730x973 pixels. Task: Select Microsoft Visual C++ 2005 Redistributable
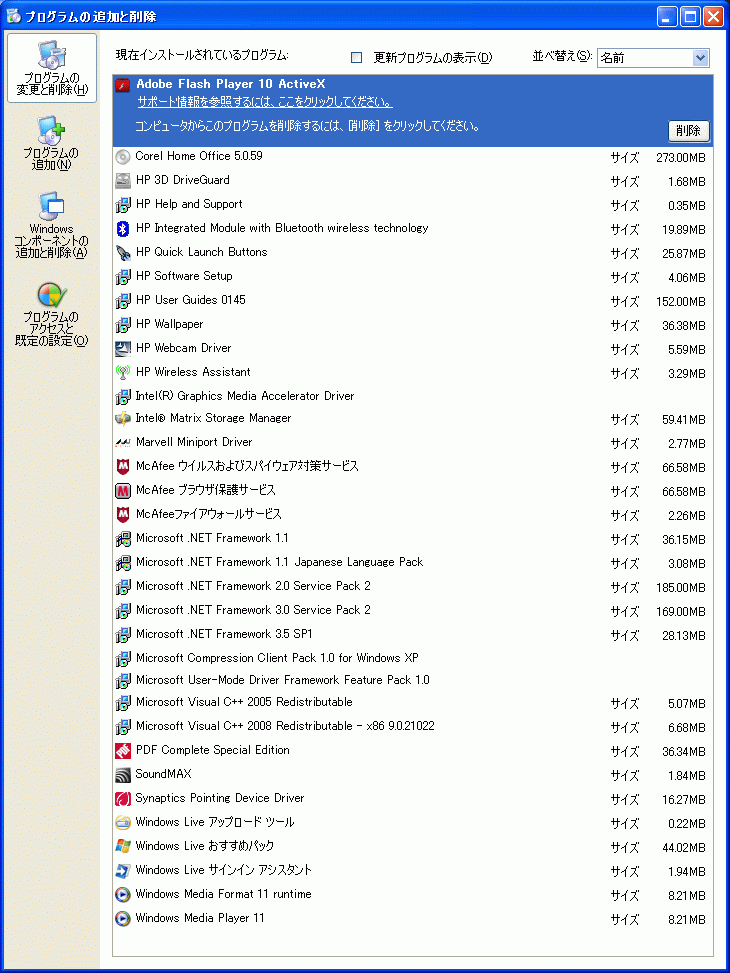click(x=413, y=702)
